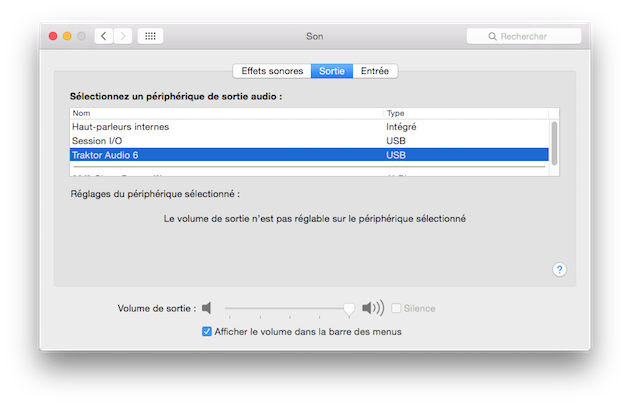Select Traktor Audio 6 device row
The width and height of the screenshot is (630, 407).
tap(309, 155)
